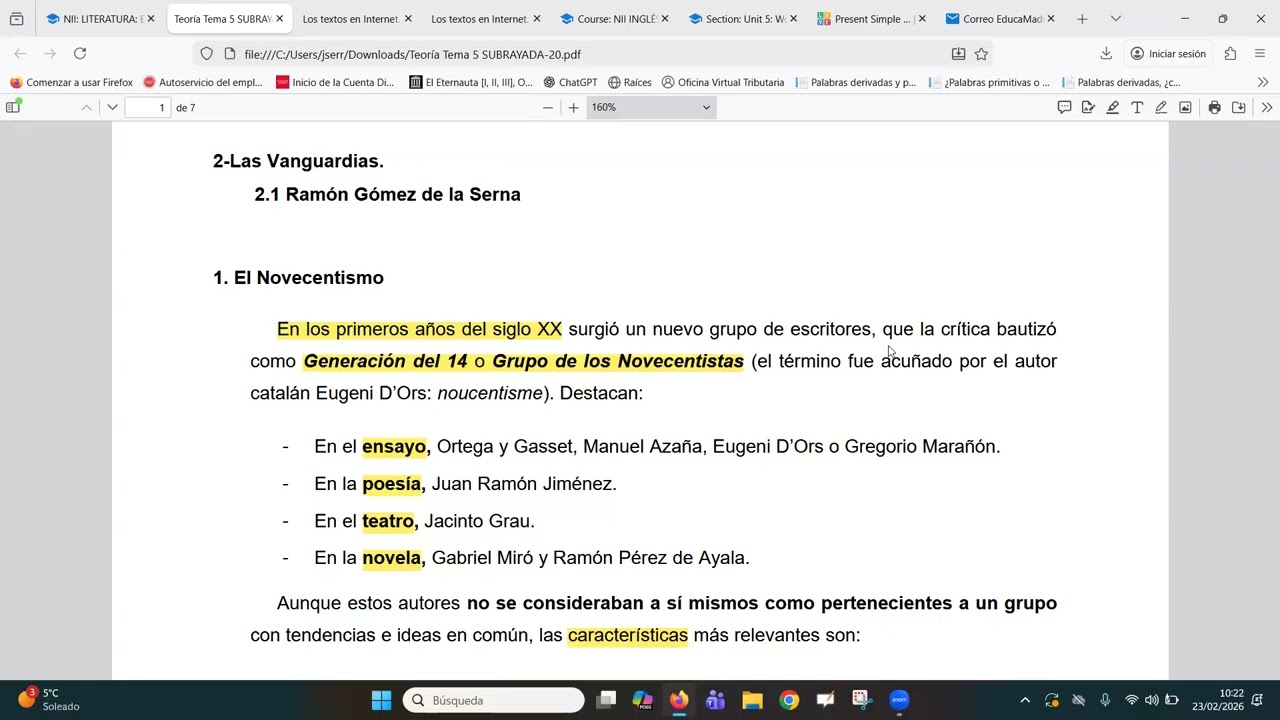Select the add comment annotation tool
The image size is (1280, 720).
(1064, 107)
